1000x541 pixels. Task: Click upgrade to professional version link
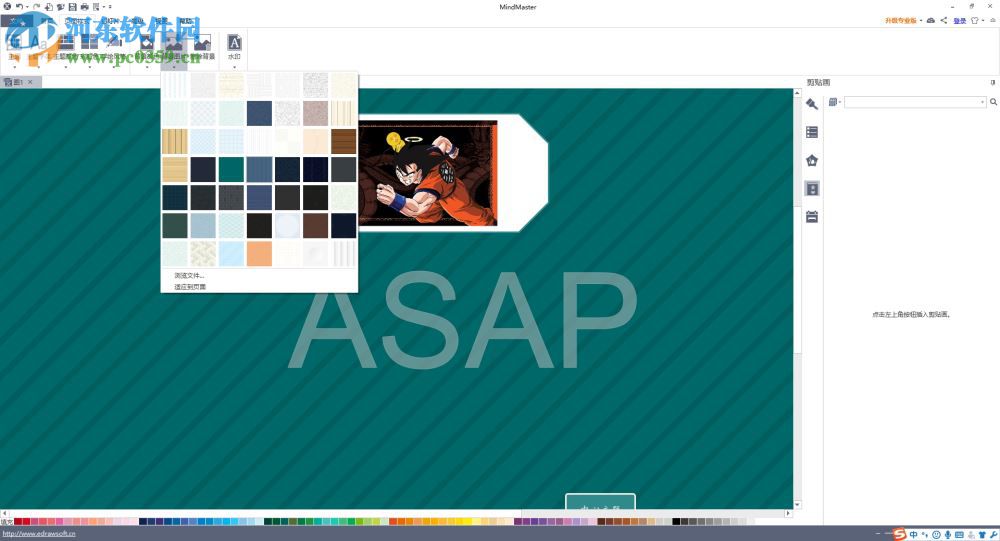[x=901, y=20]
